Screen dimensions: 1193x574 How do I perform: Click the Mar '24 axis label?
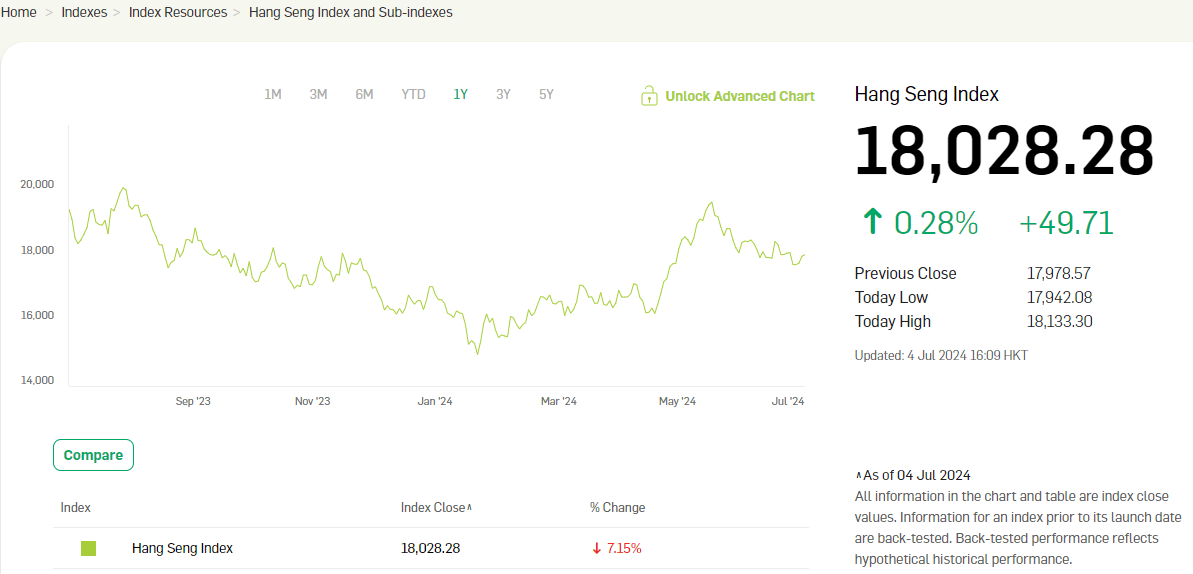[x=558, y=401]
